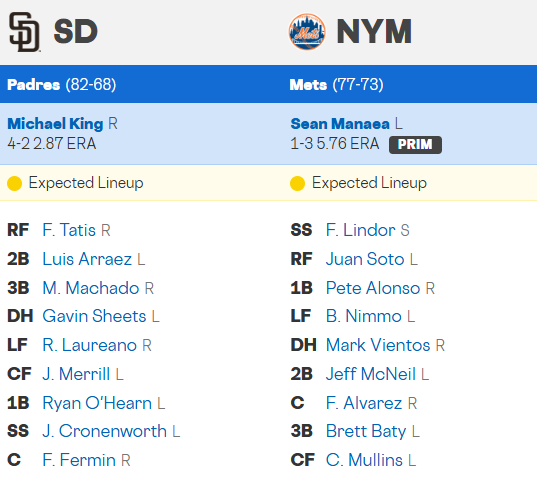The width and height of the screenshot is (537, 479).
Task: Open Michael King pitcher profile
Action: tap(55, 124)
